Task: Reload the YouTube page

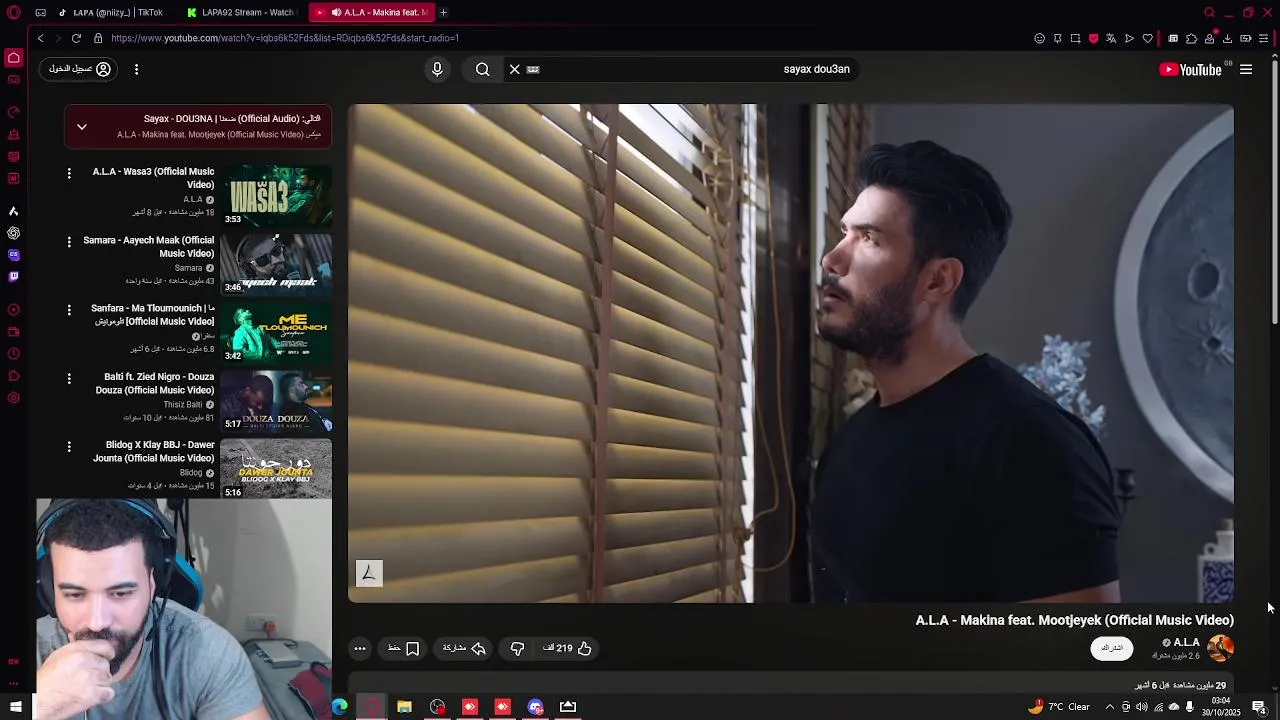Action: (x=76, y=38)
